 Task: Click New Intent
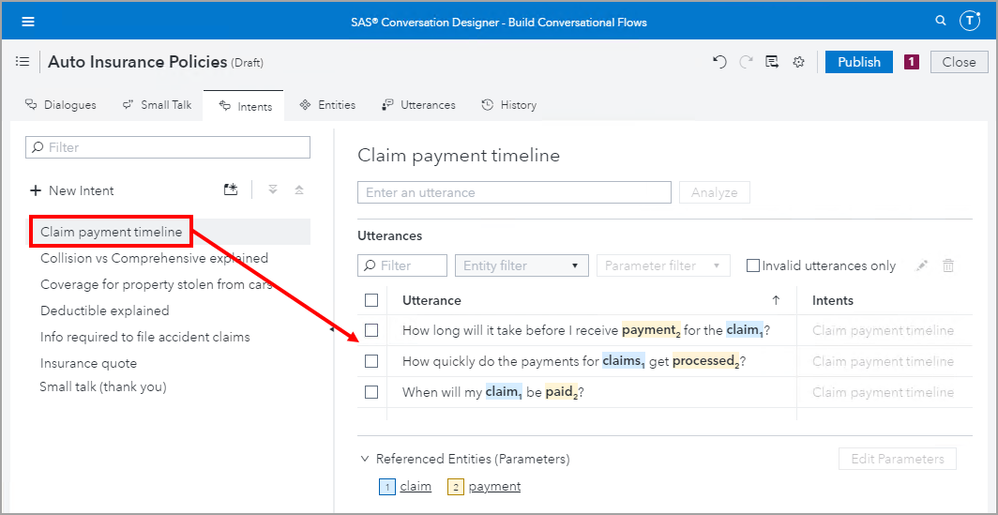tap(73, 190)
